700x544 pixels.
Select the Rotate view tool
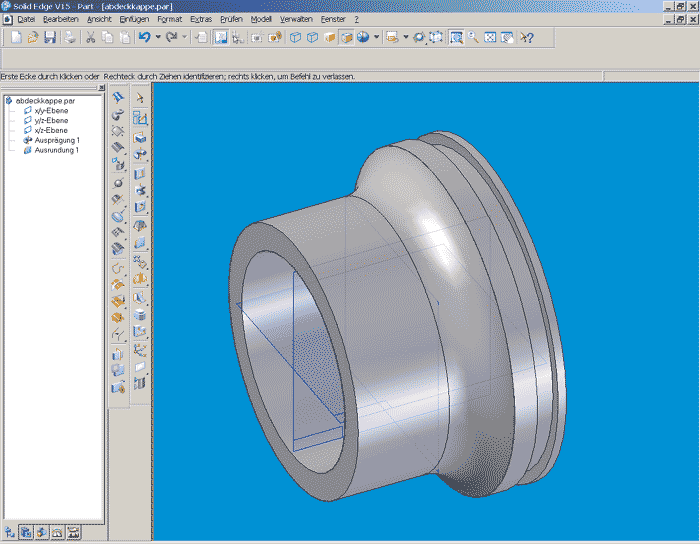(x=419, y=37)
